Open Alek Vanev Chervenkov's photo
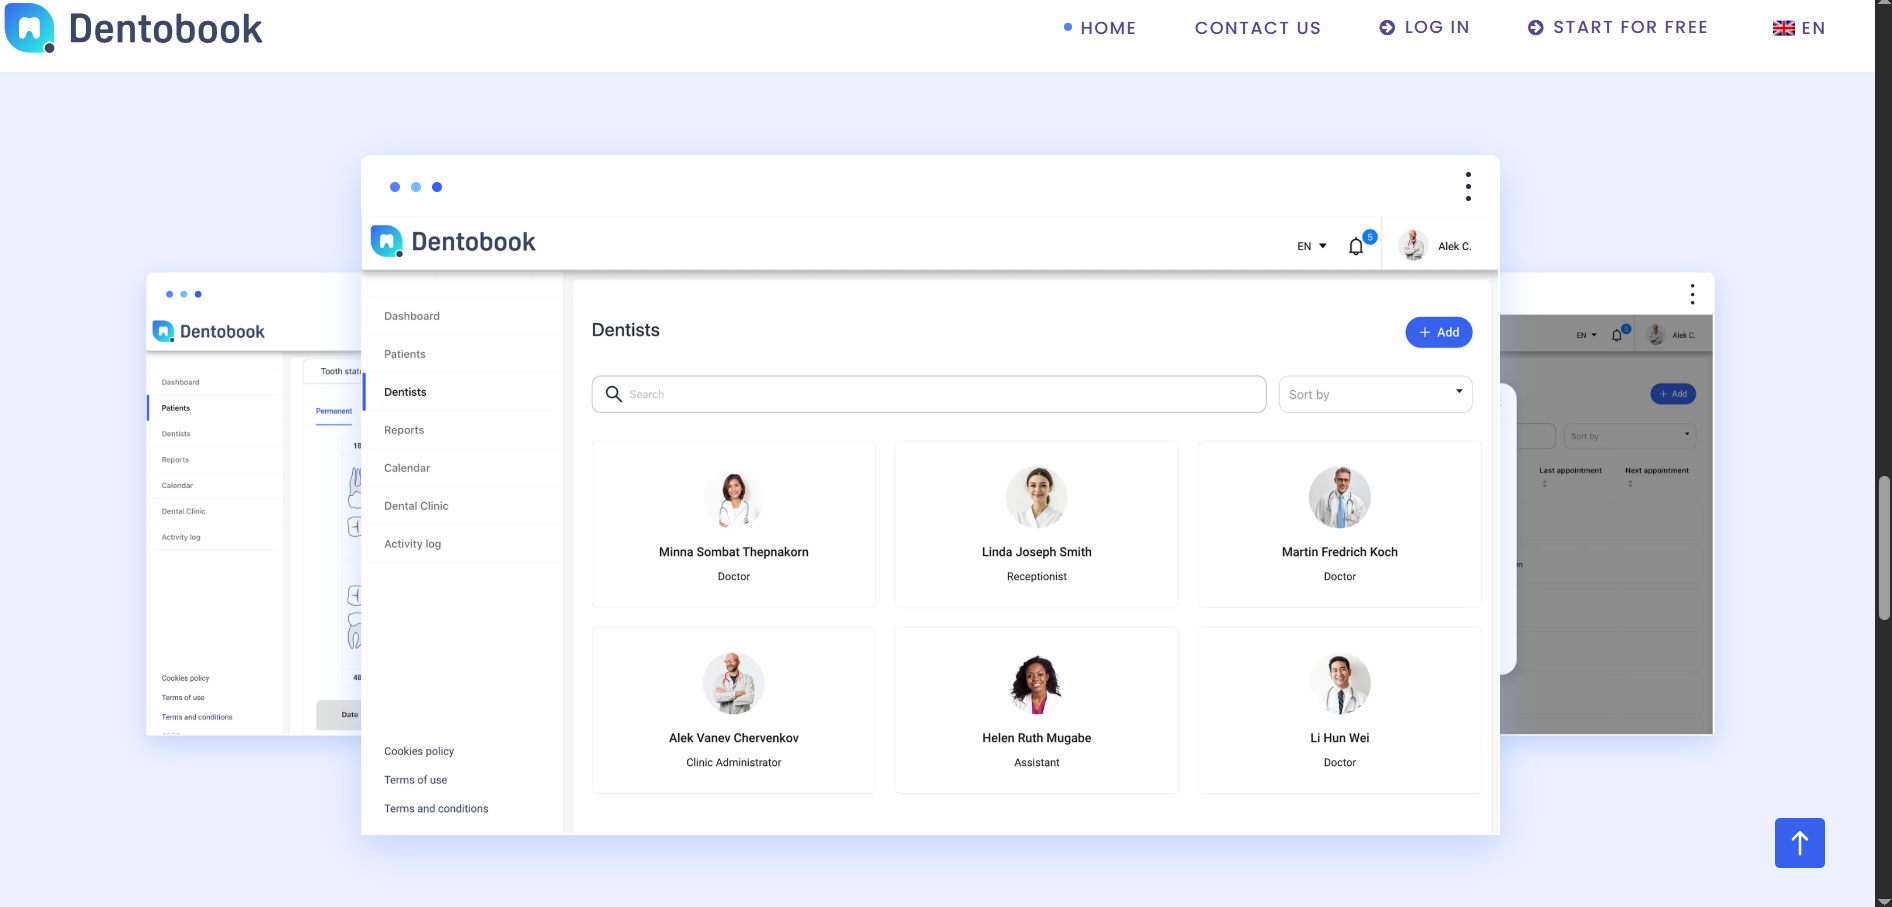This screenshot has width=1892, height=907. point(734,684)
